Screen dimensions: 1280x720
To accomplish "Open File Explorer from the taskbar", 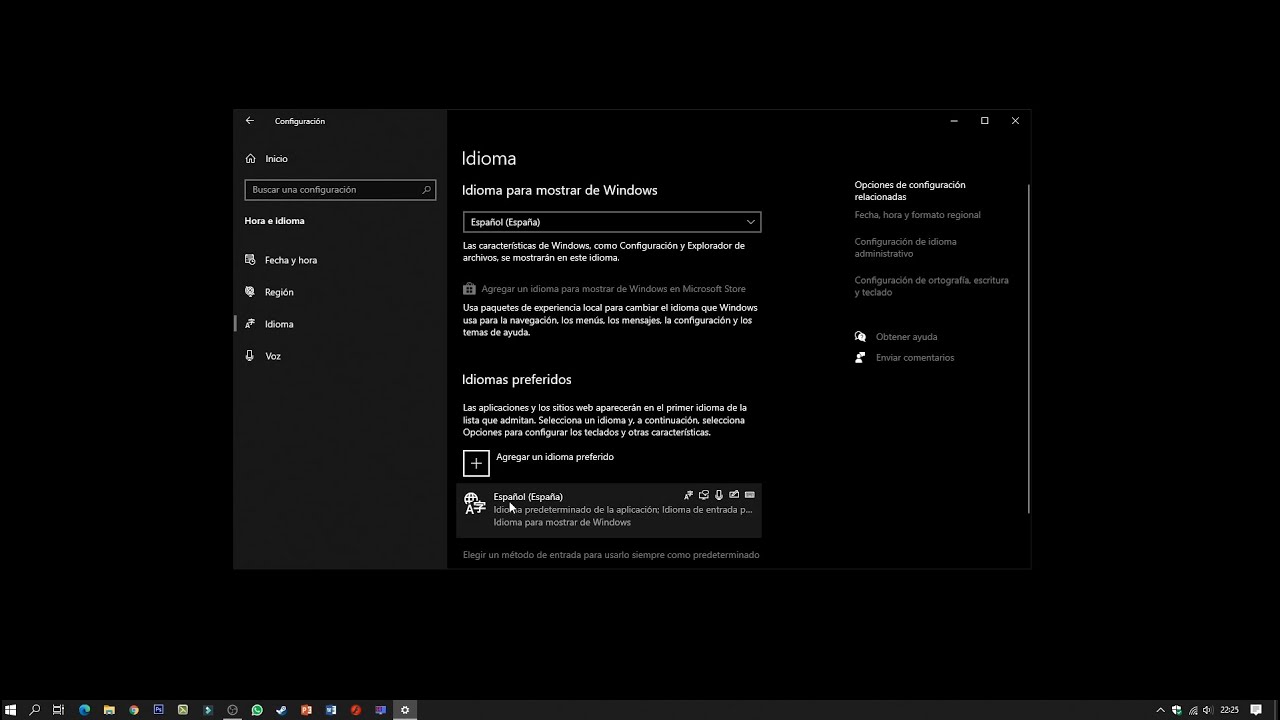I will (109, 710).
